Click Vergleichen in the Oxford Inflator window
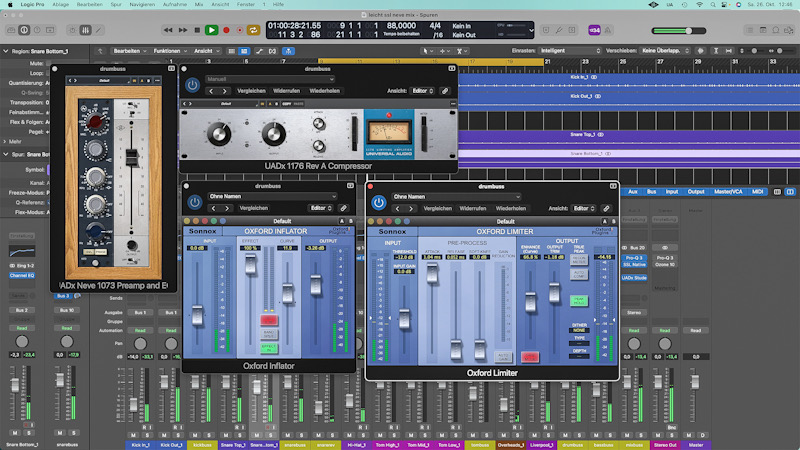This screenshot has width=800, height=450. (254, 208)
